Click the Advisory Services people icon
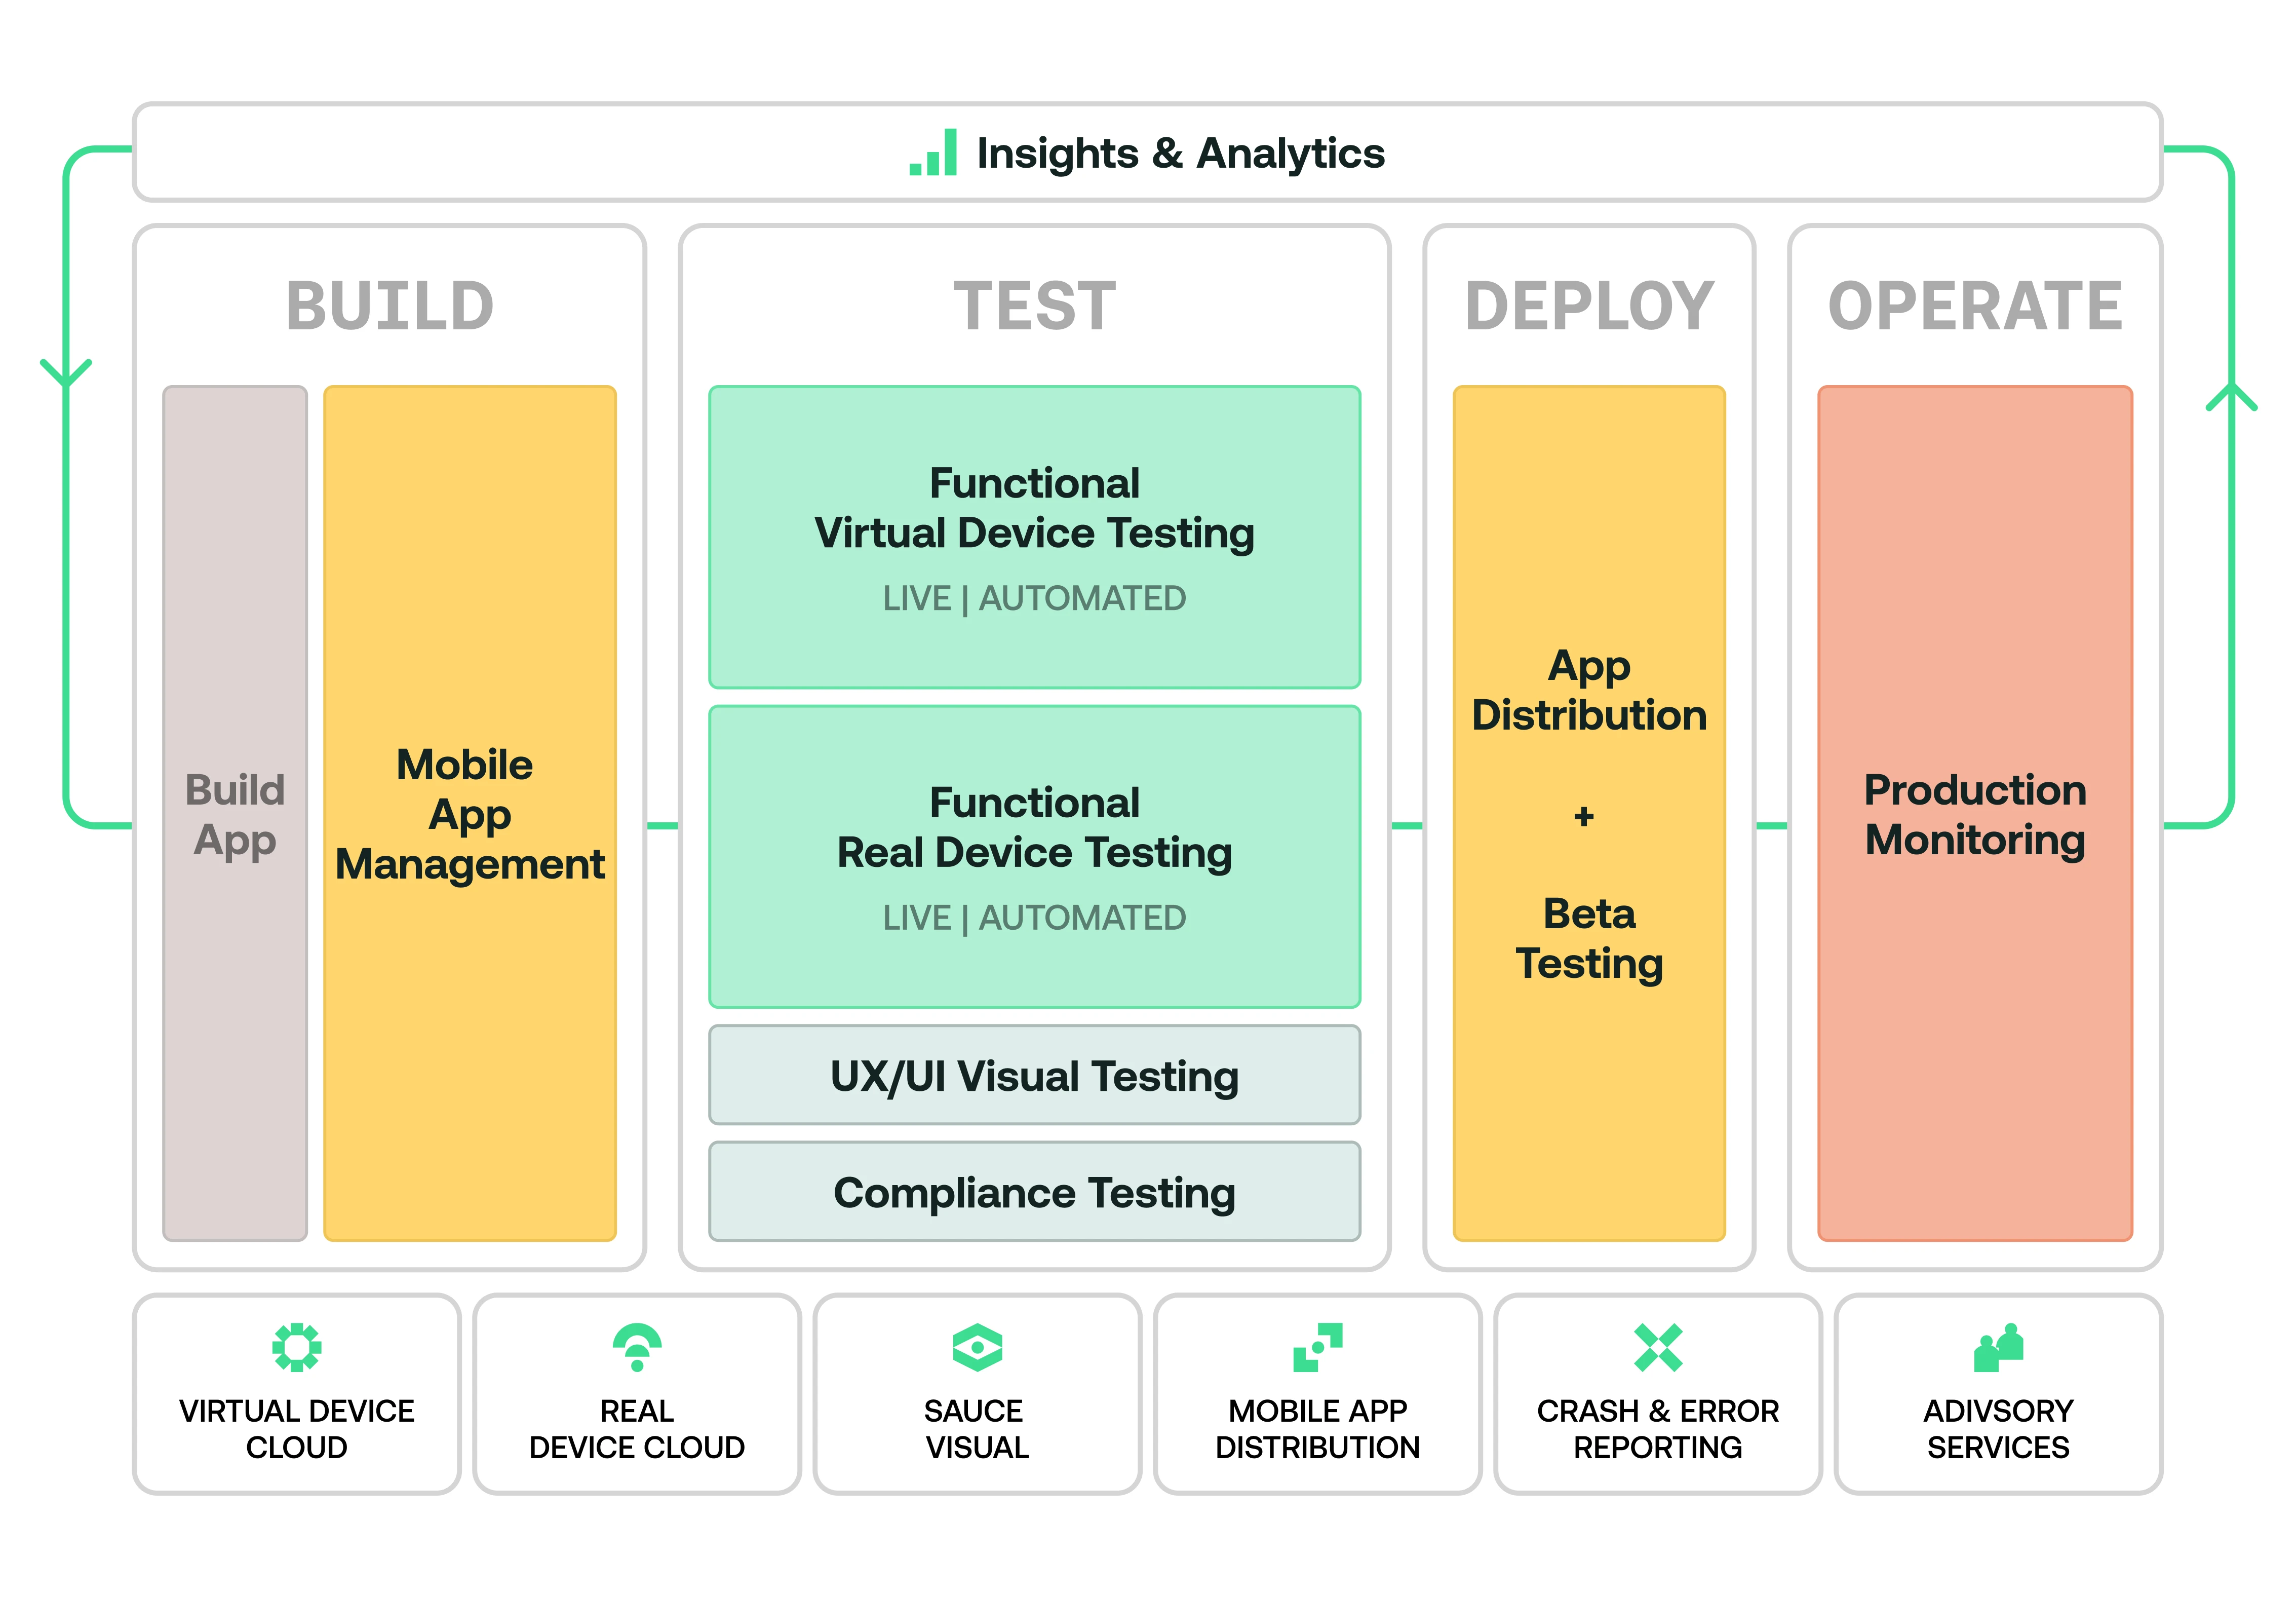Viewport: 2296px width, 1597px height. pos(1997,1347)
